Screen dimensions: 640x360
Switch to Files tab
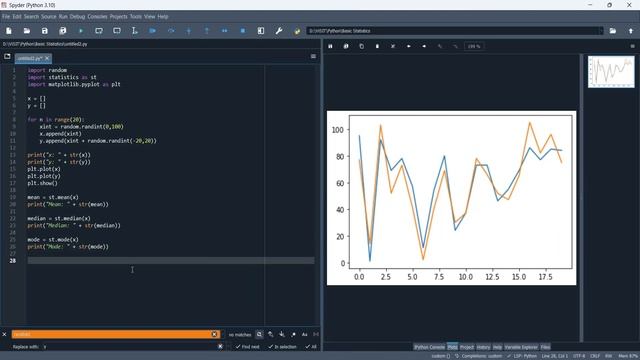(x=545, y=347)
